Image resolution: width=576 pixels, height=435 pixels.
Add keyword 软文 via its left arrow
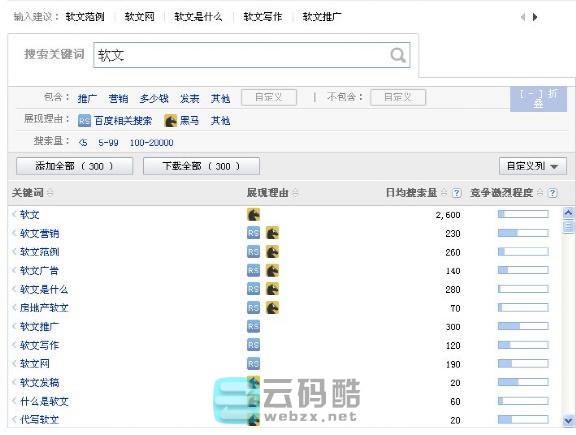[x=15, y=214]
